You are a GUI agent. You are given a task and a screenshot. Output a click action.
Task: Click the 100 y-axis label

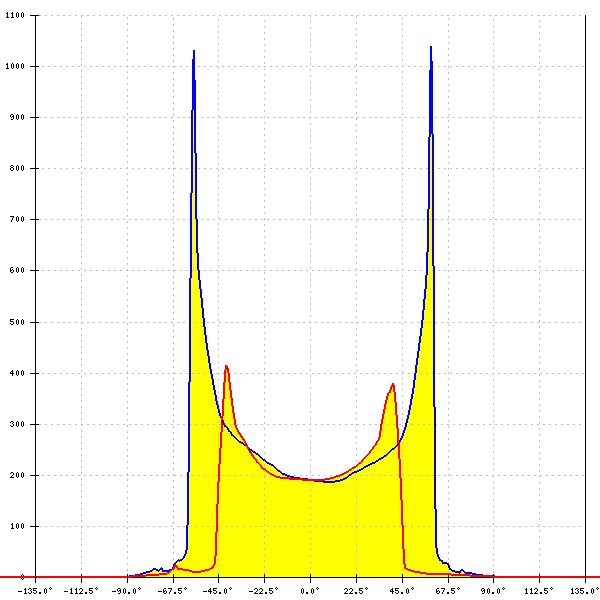17,526
